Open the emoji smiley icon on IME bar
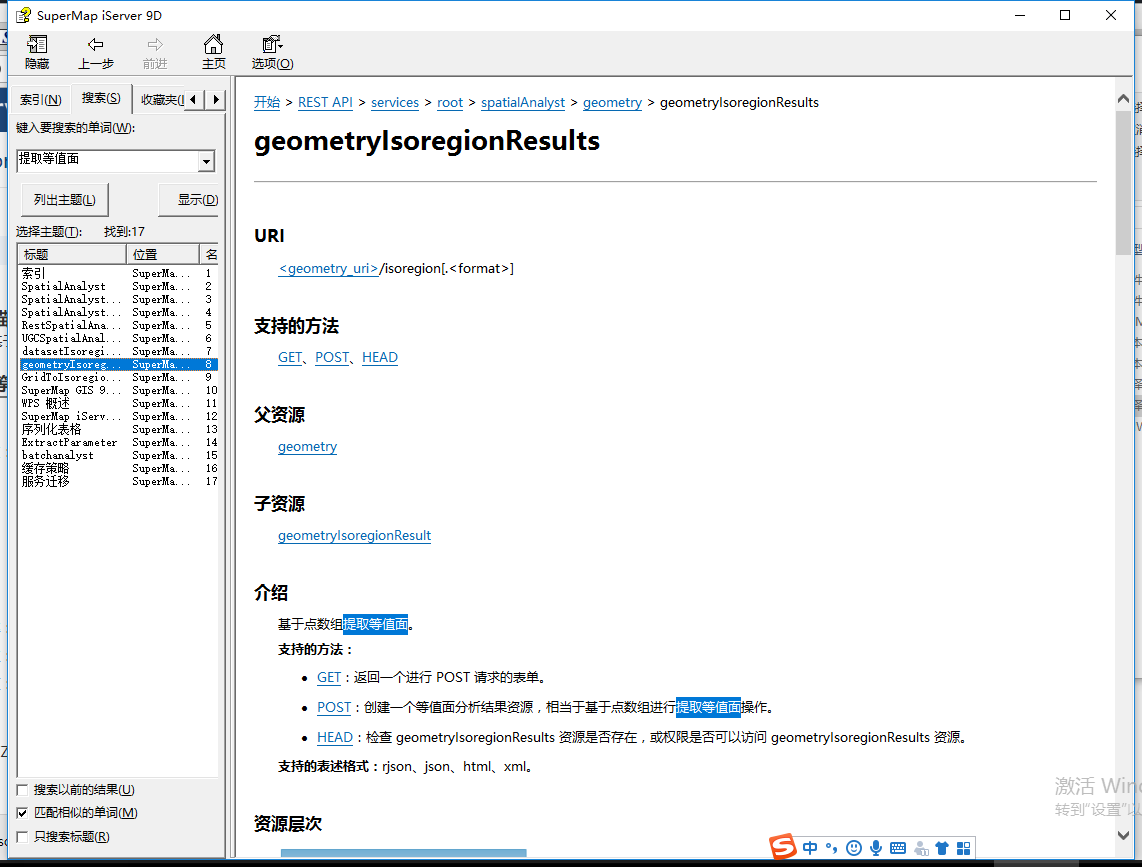The height and width of the screenshot is (867, 1142). click(x=854, y=848)
